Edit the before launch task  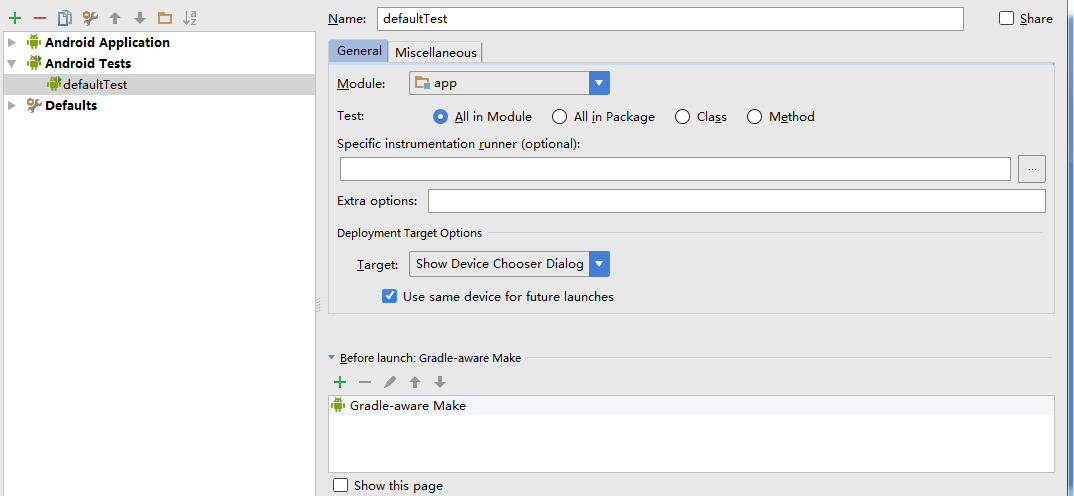390,382
